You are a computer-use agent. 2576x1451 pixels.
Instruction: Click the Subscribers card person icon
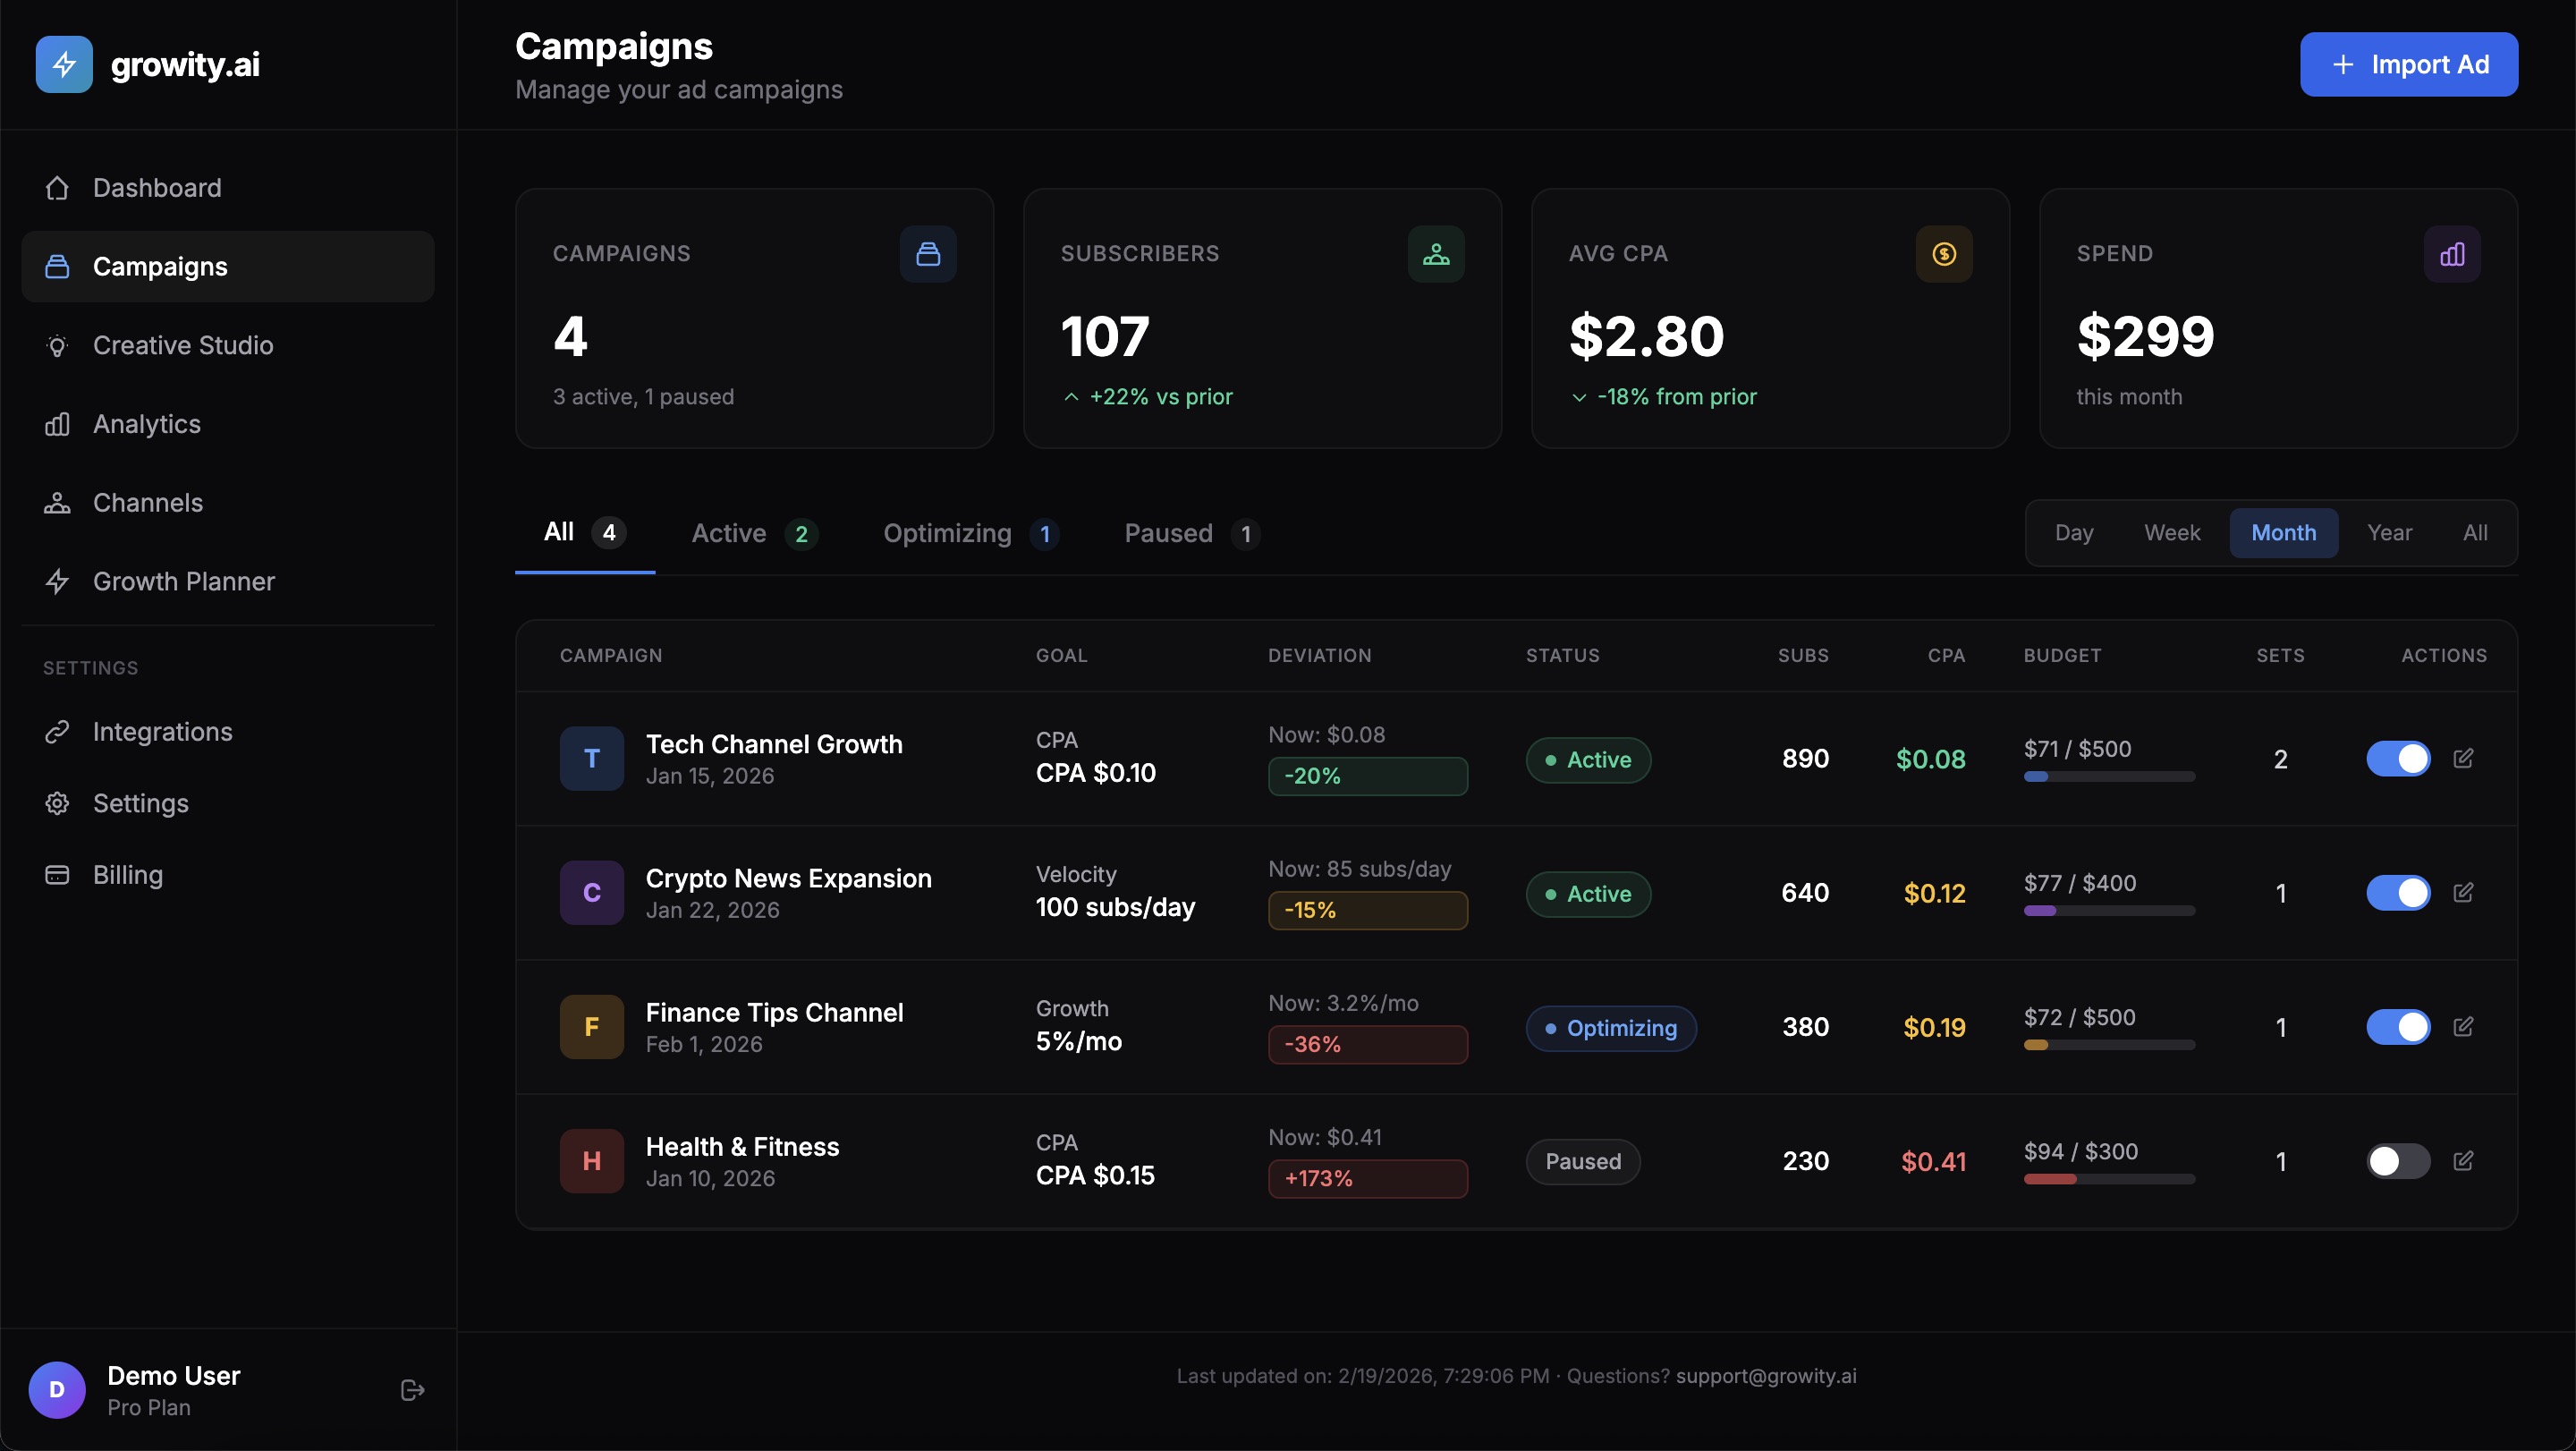(x=1436, y=253)
